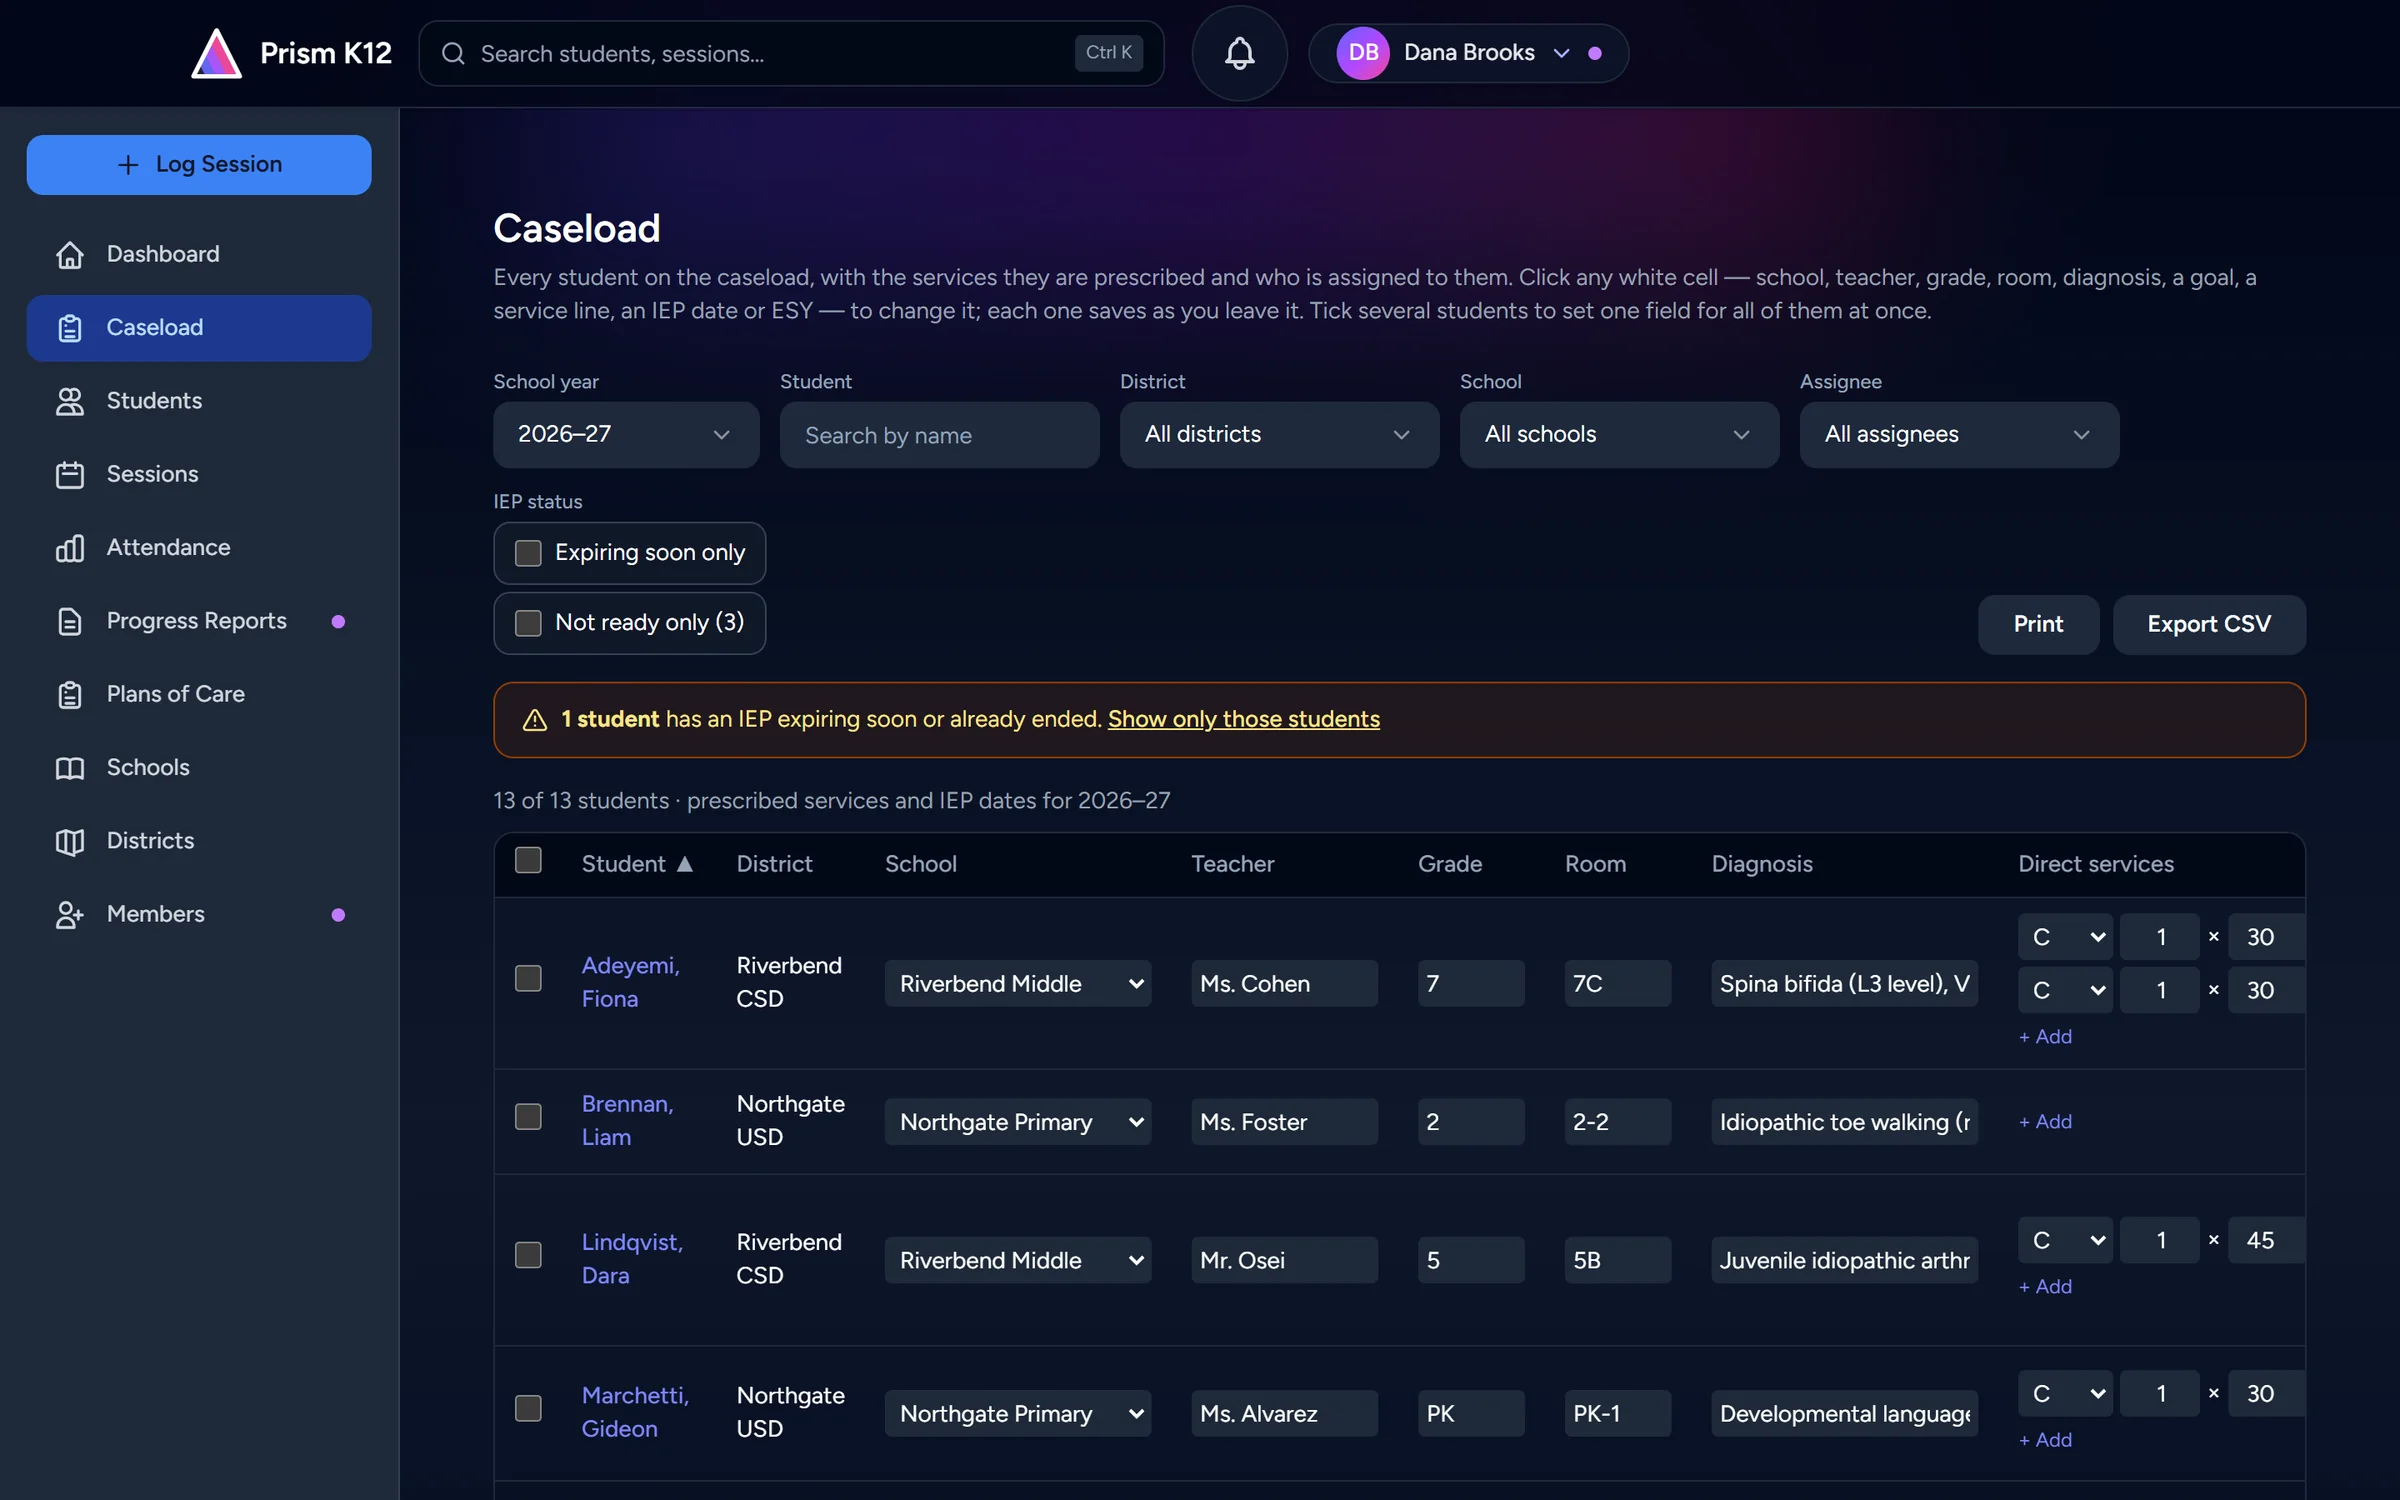Image resolution: width=2400 pixels, height=1500 pixels.
Task: Expand Dana Brooks account menu
Action: point(1468,53)
